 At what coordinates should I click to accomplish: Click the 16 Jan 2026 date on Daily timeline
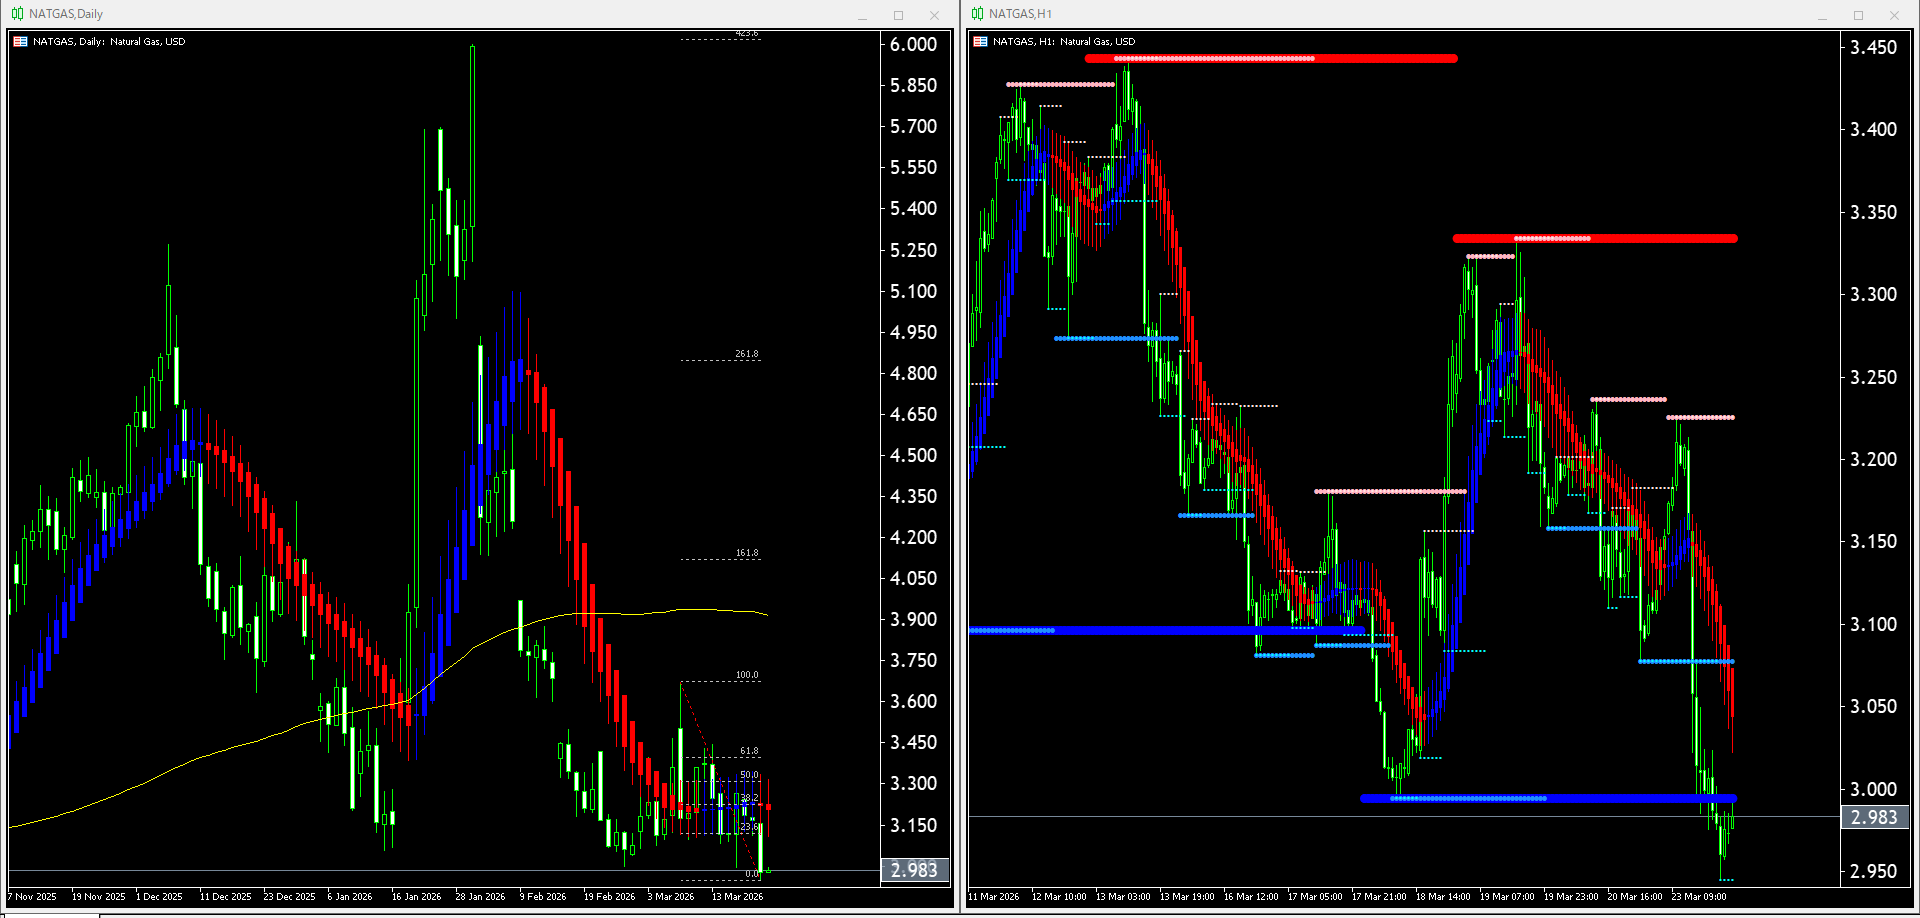[x=417, y=897]
